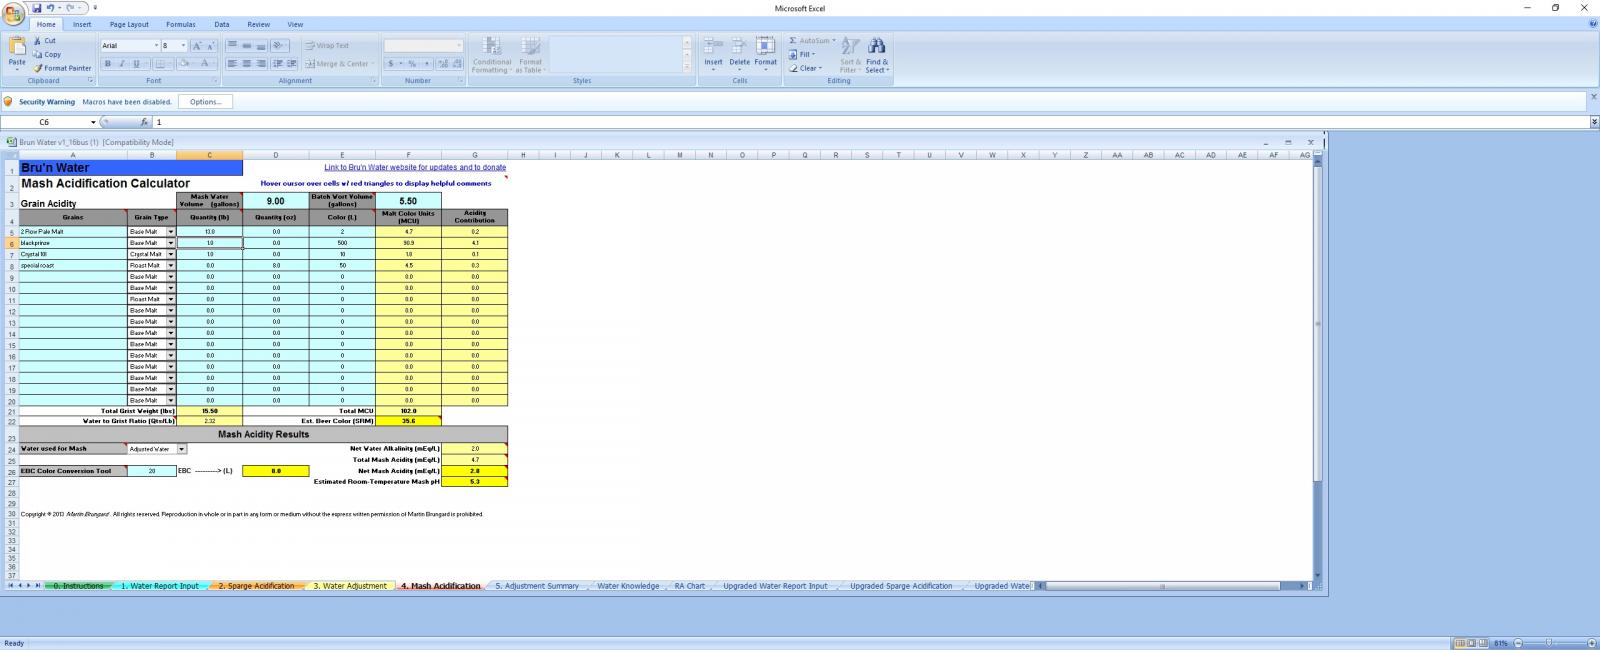Align text to the left
This screenshot has height=650, width=1600.
click(232, 64)
